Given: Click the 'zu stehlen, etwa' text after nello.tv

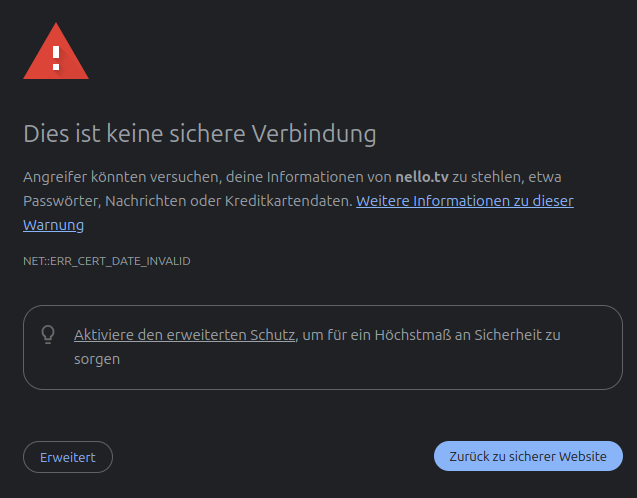Looking at the screenshot, I should 507,177.
